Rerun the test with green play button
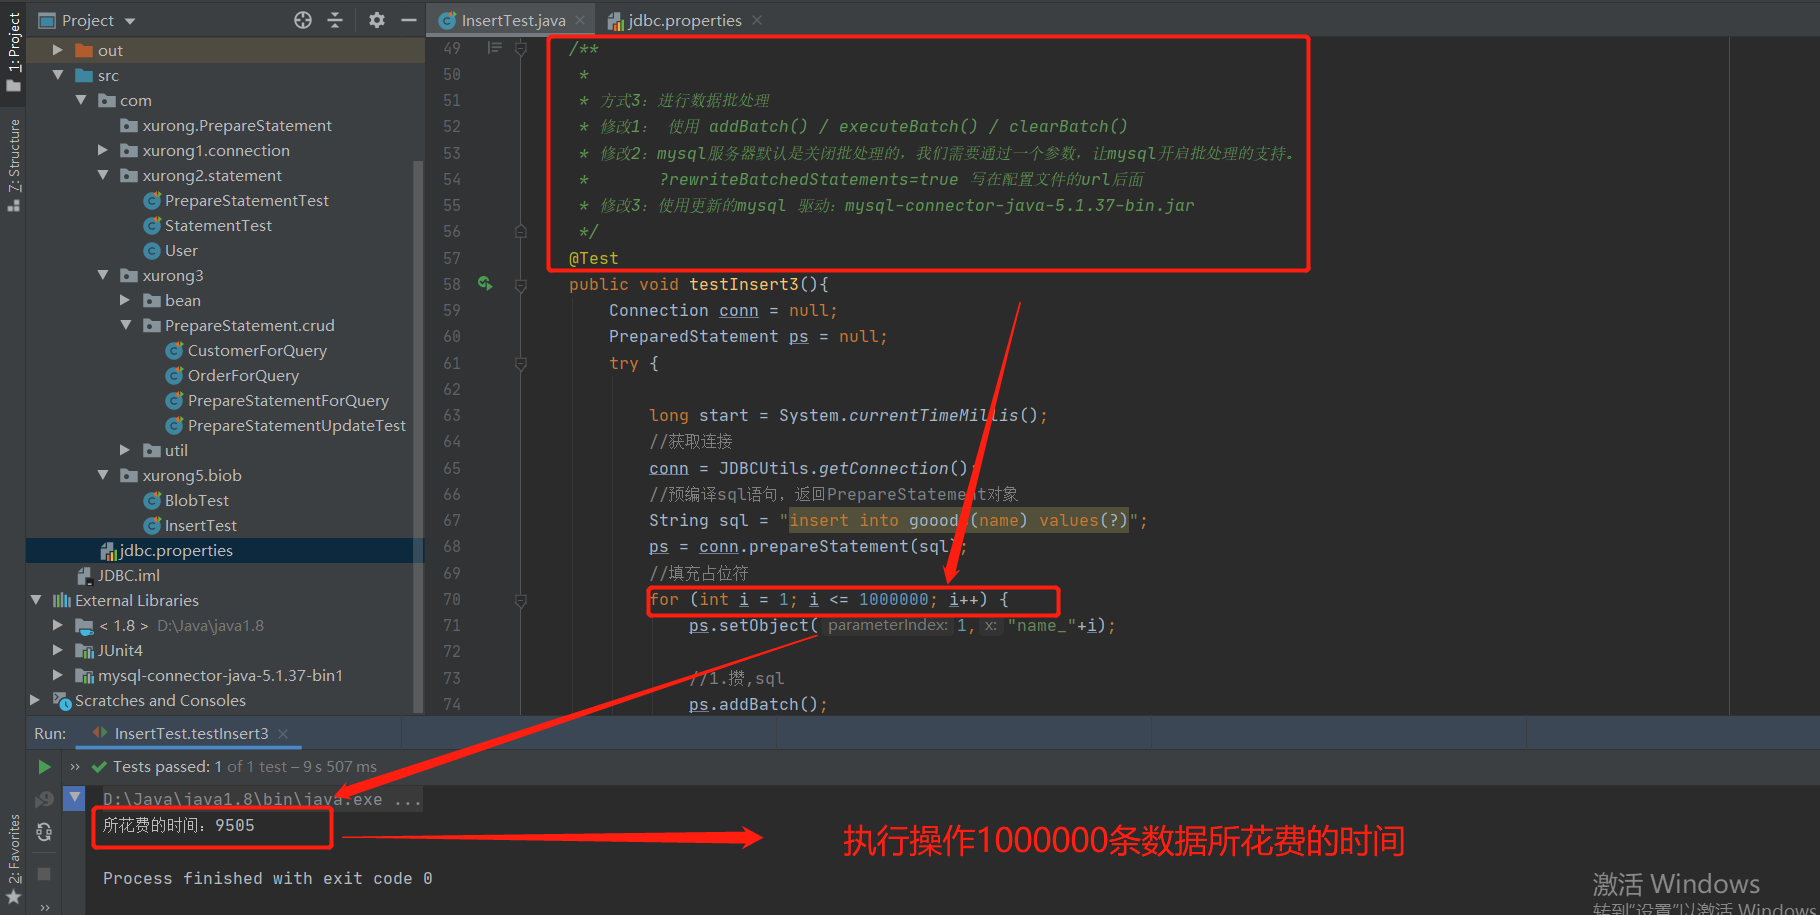1820x915 pixels. pyautogui.click(x=44, y=767)
